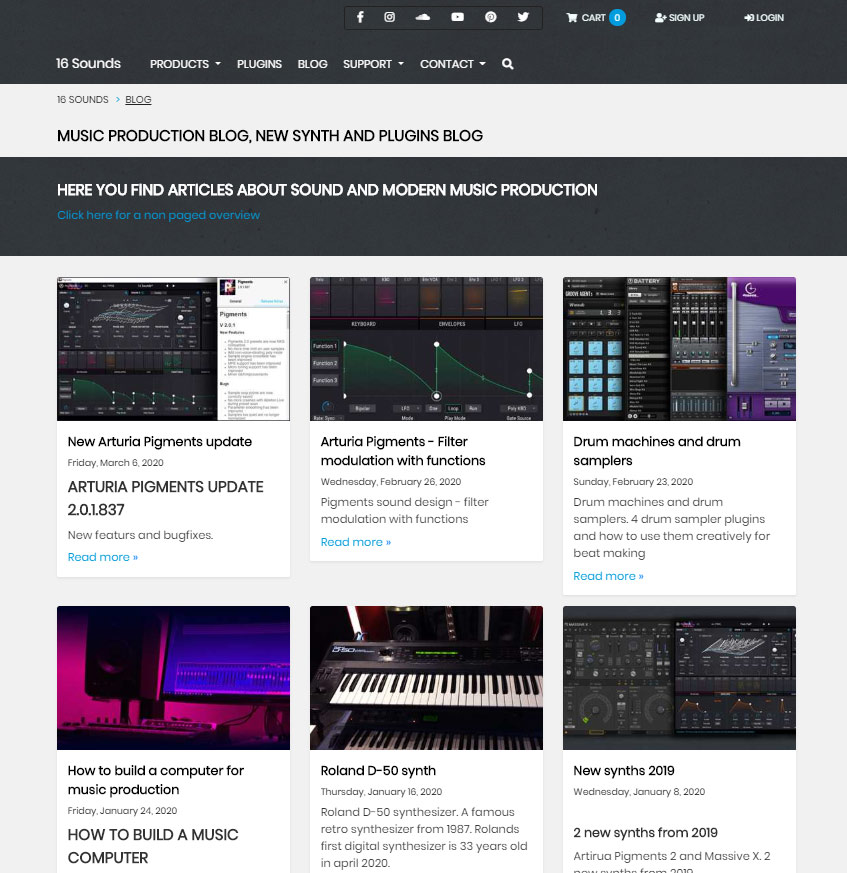
Task: Click the Login link
Action: 764,18
